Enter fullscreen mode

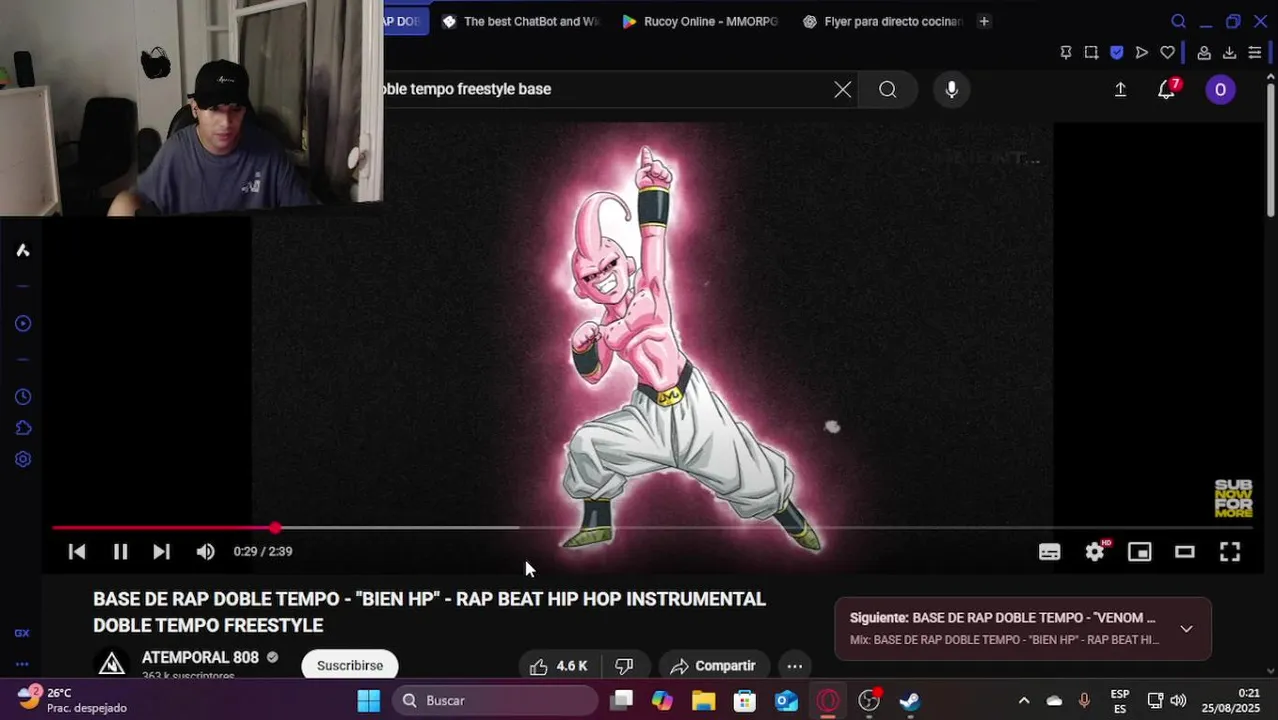click(x=1230, y=552)
